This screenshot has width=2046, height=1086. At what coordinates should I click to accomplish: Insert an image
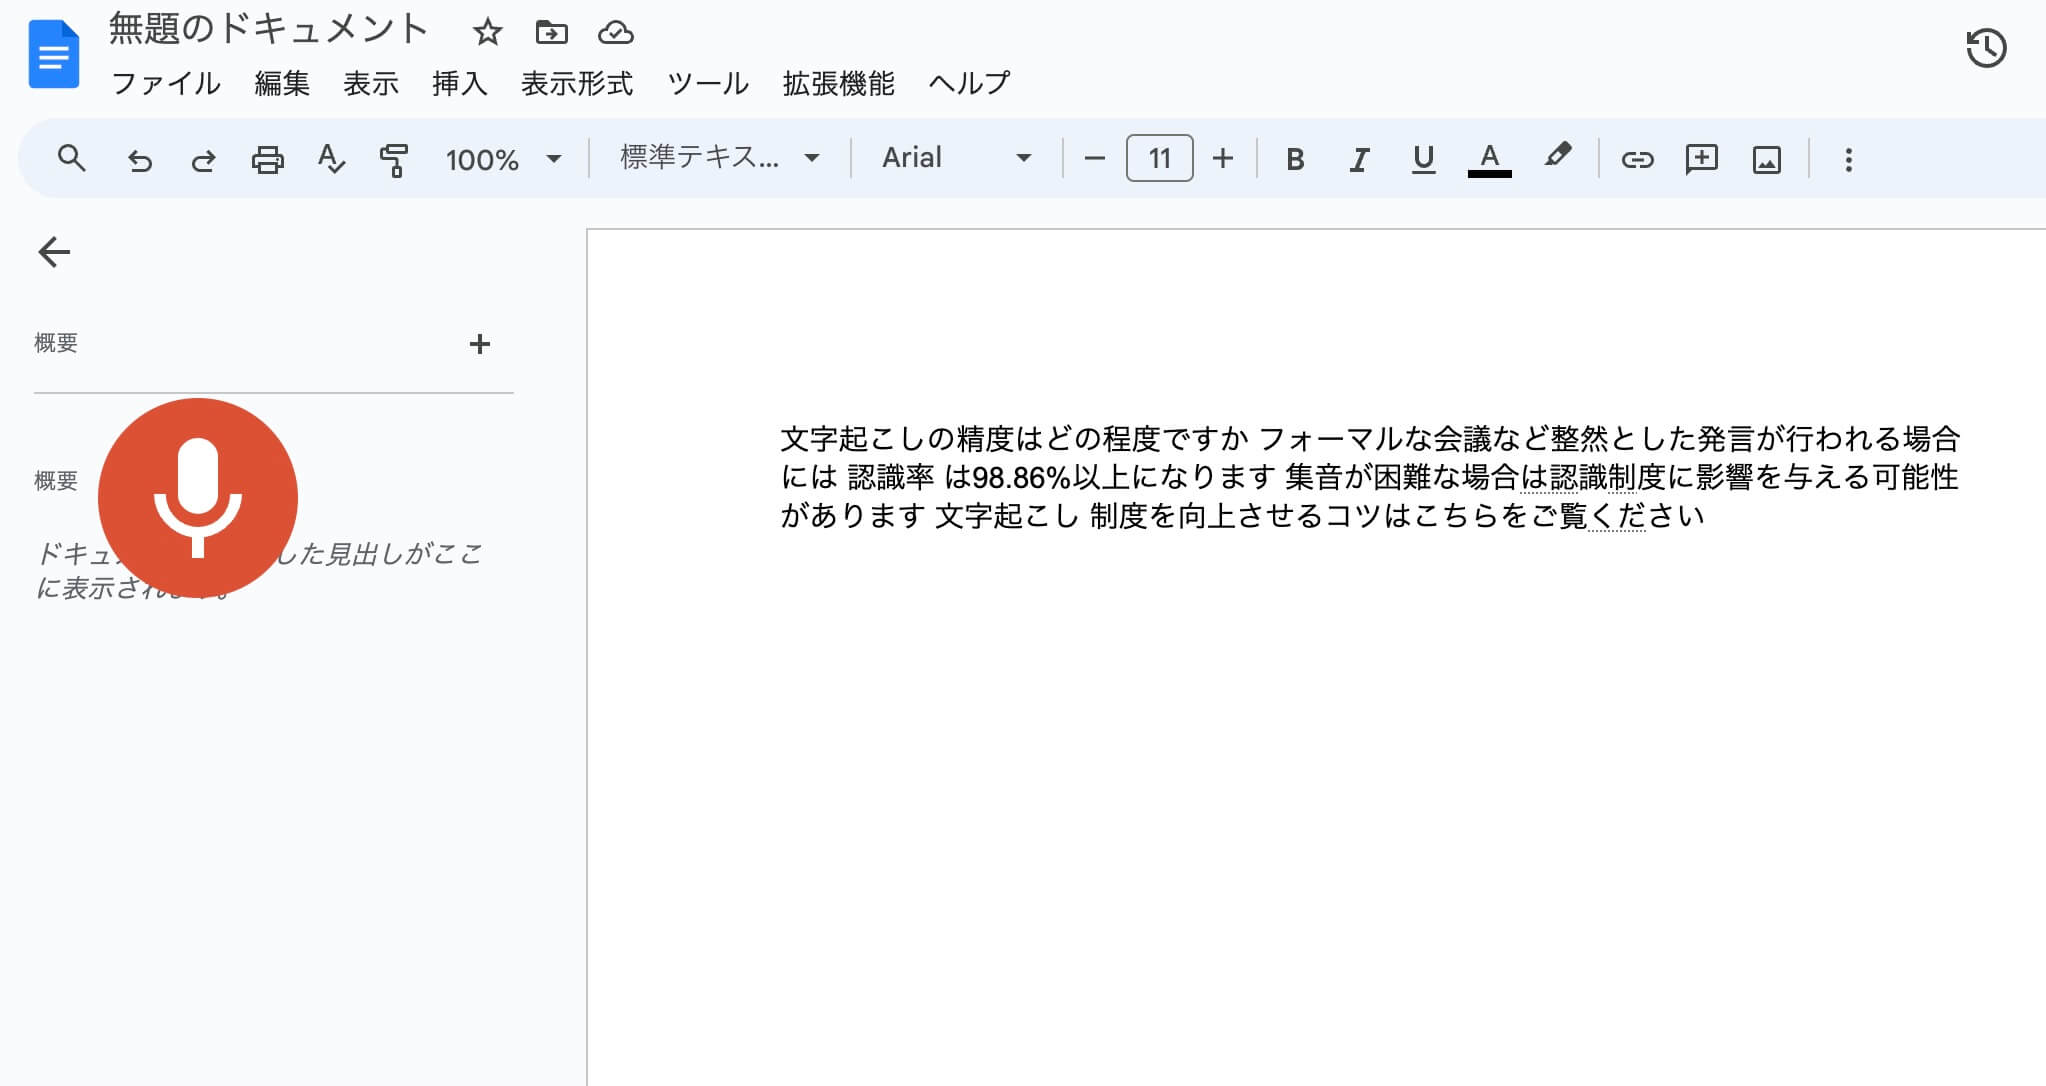click(1767, 159)
